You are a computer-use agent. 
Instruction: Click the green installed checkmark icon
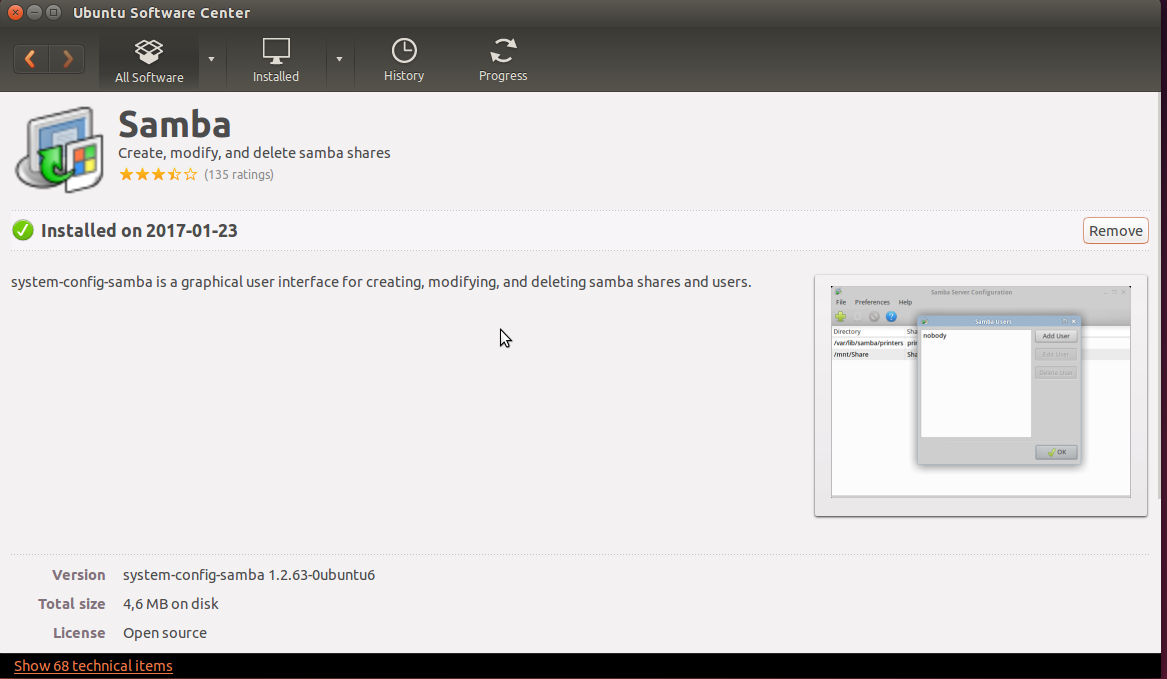[x=23, y=230]
